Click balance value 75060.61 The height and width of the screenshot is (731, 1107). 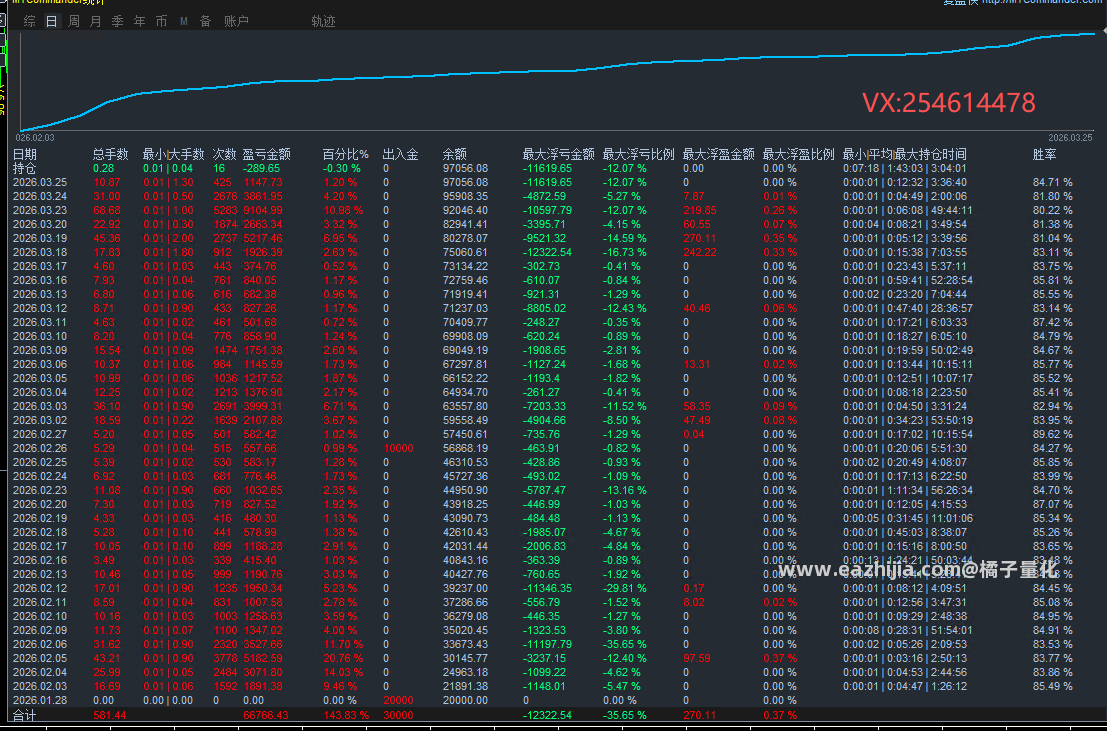pyautogui.click(x=465, y=252)
